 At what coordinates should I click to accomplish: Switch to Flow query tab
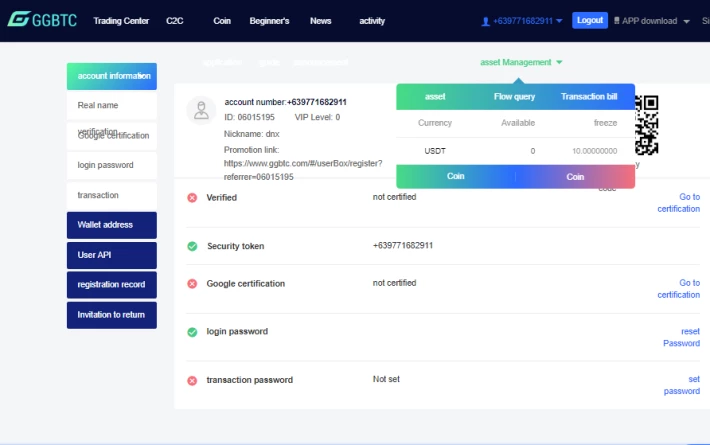514,96
